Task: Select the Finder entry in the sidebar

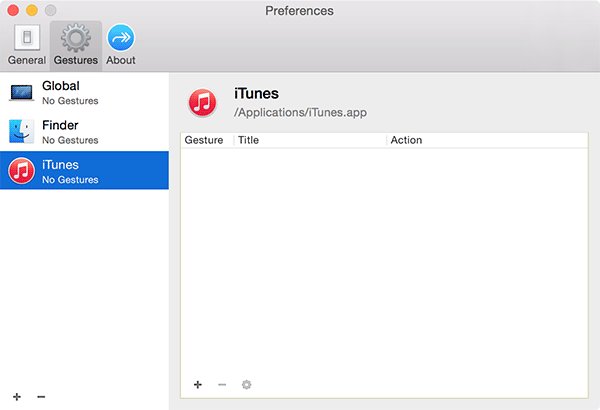Action: point(84,132)
